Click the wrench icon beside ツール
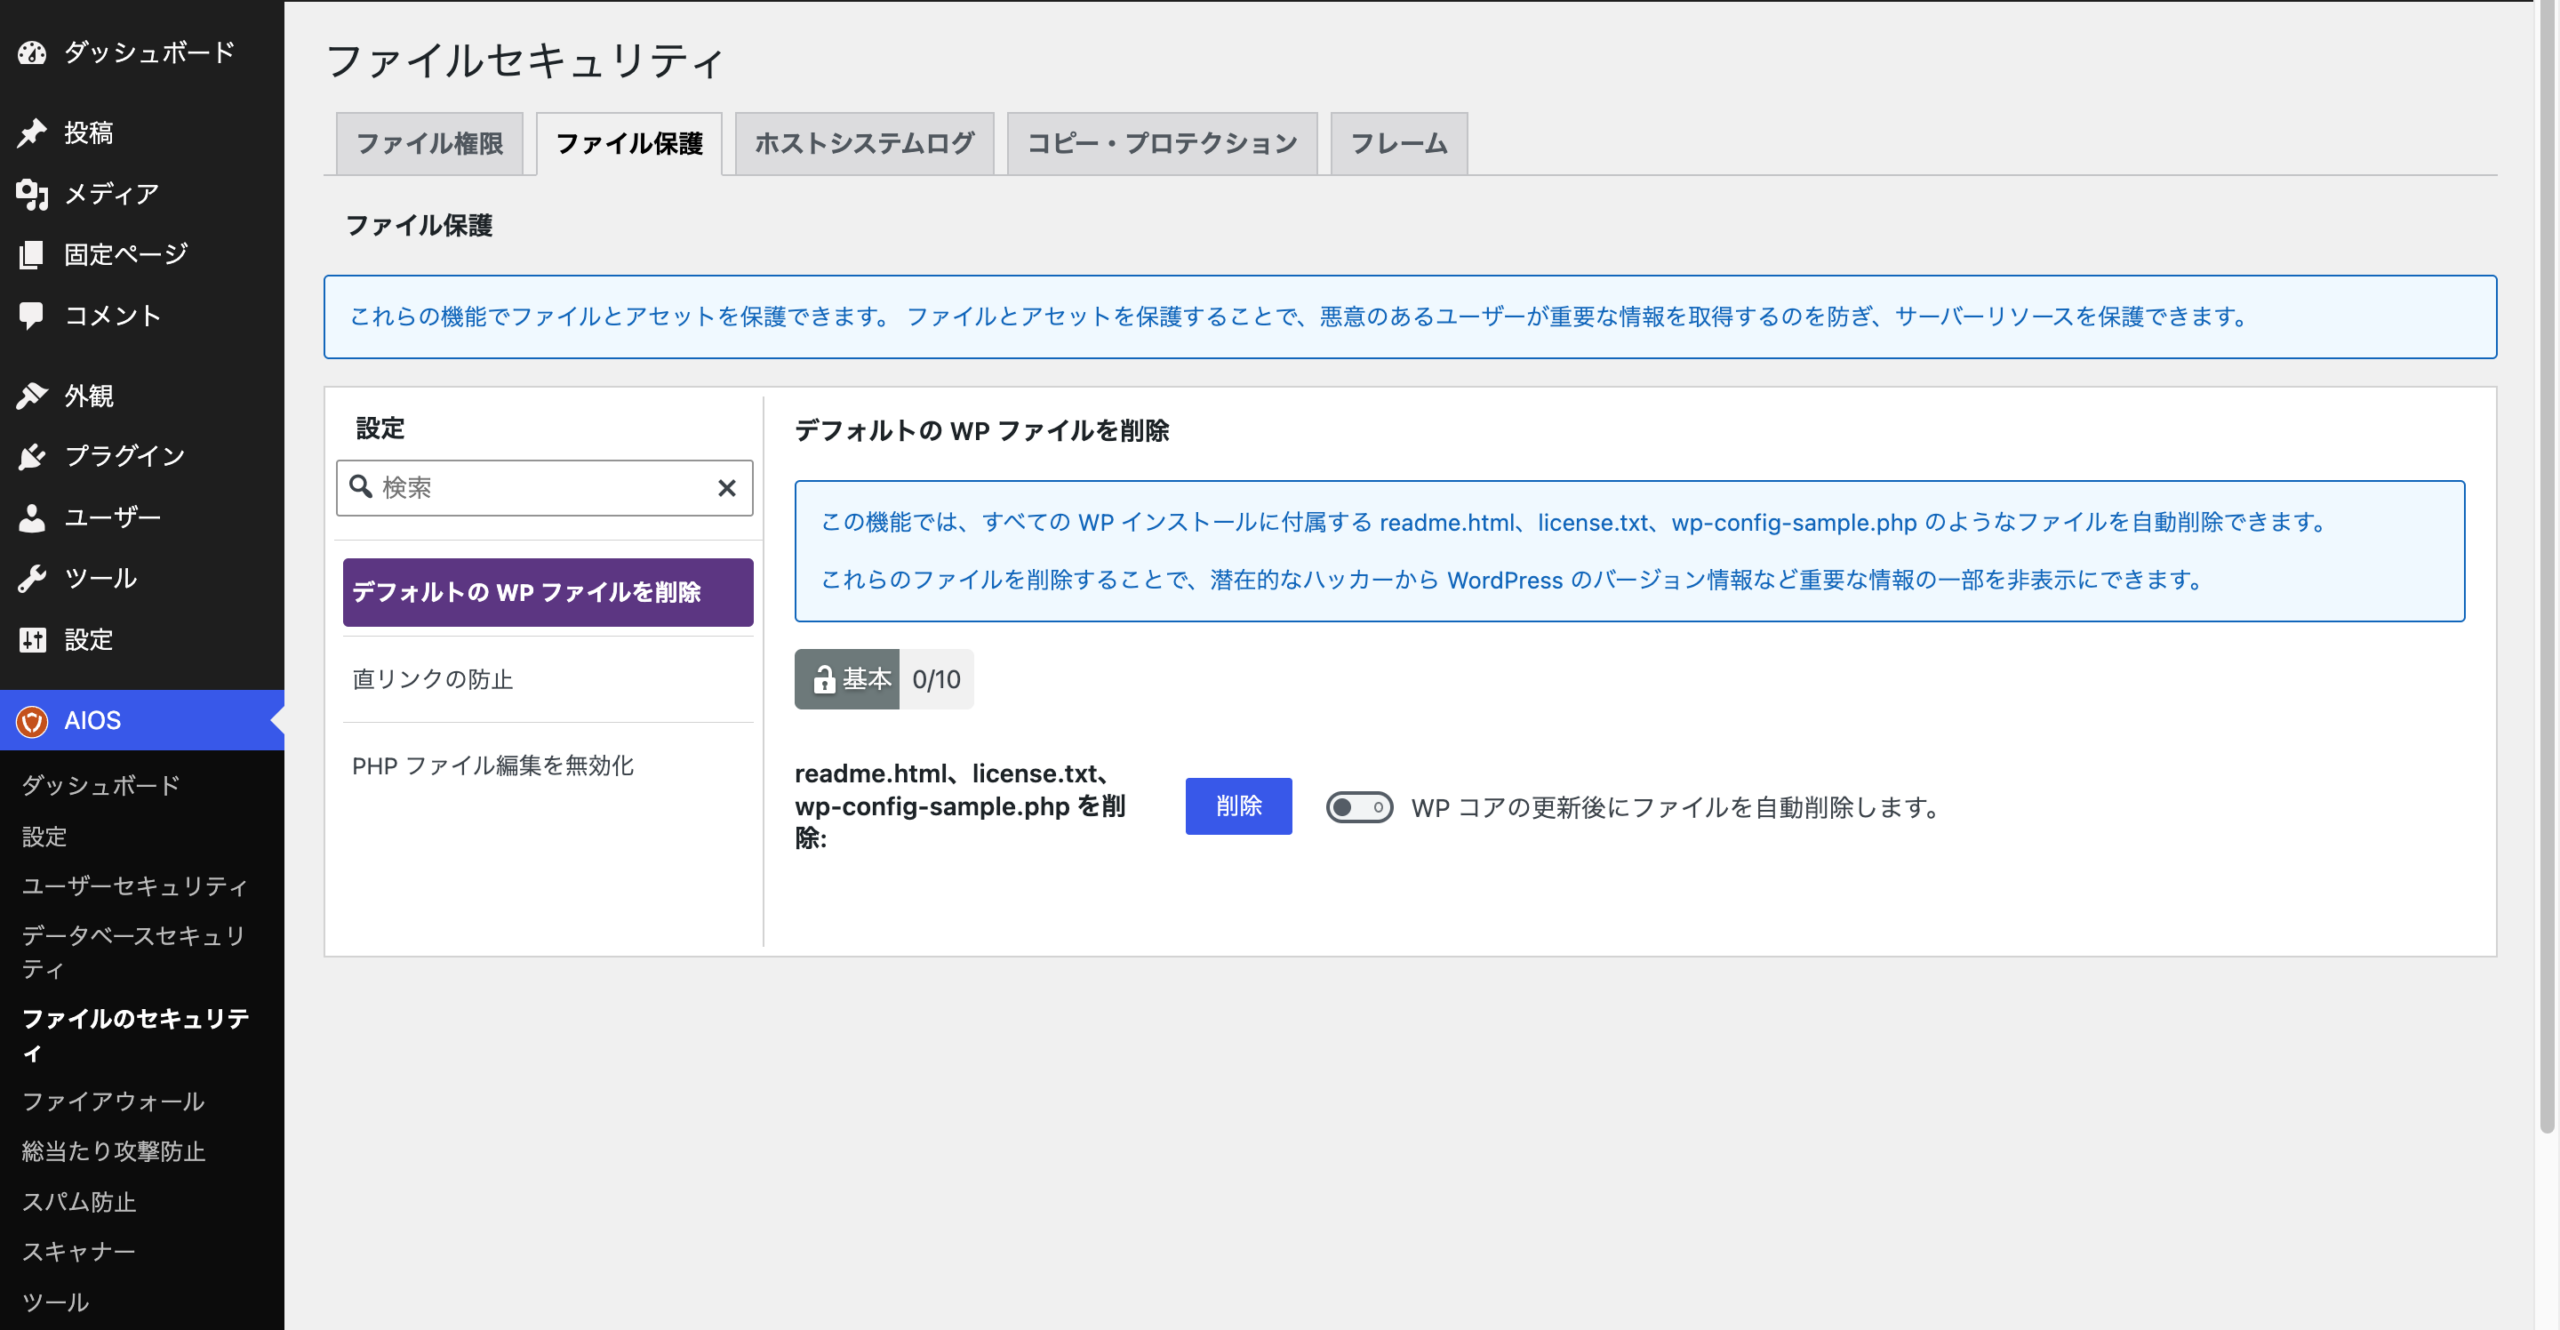 click(x=32, y=578)
